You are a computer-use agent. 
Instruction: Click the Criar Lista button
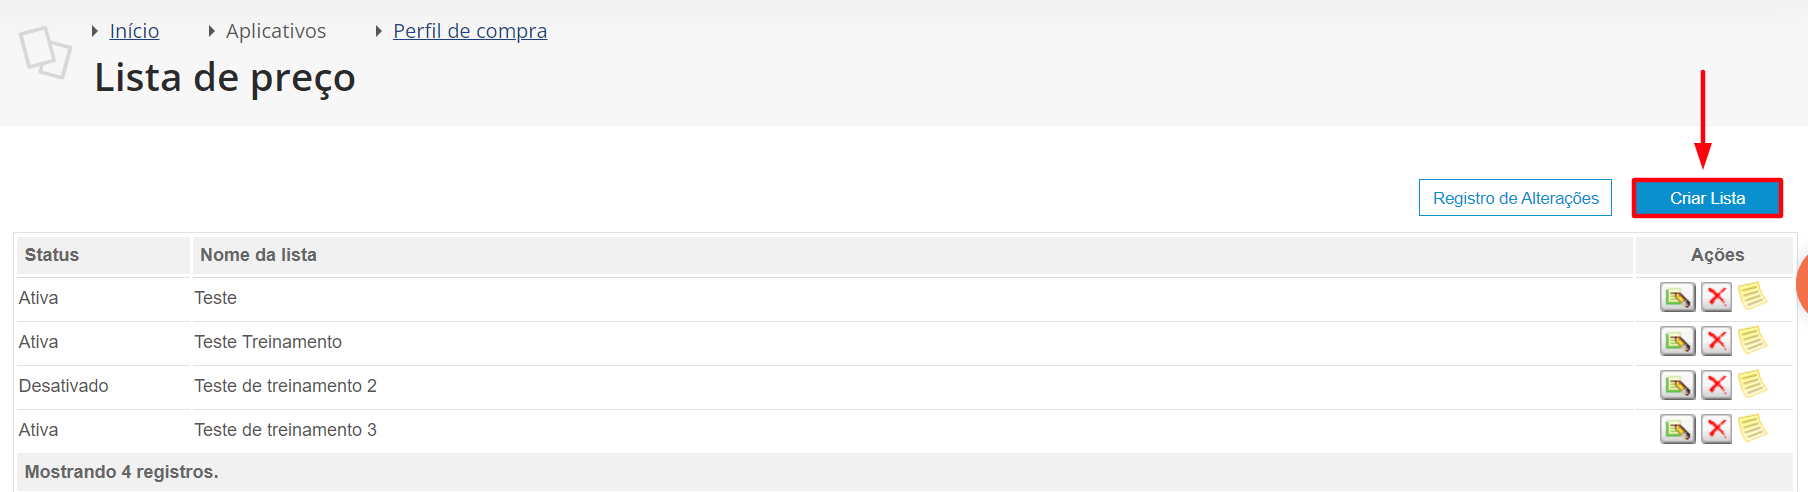[1707, 198]
